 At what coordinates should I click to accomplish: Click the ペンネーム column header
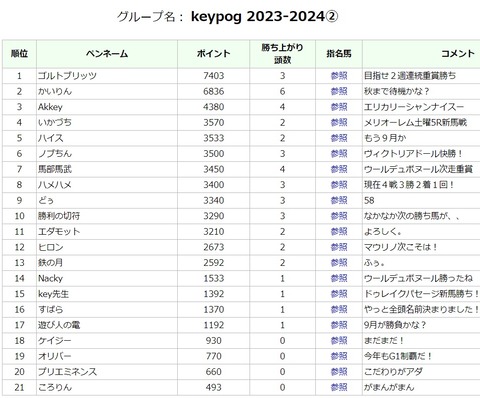click(107, 54)
